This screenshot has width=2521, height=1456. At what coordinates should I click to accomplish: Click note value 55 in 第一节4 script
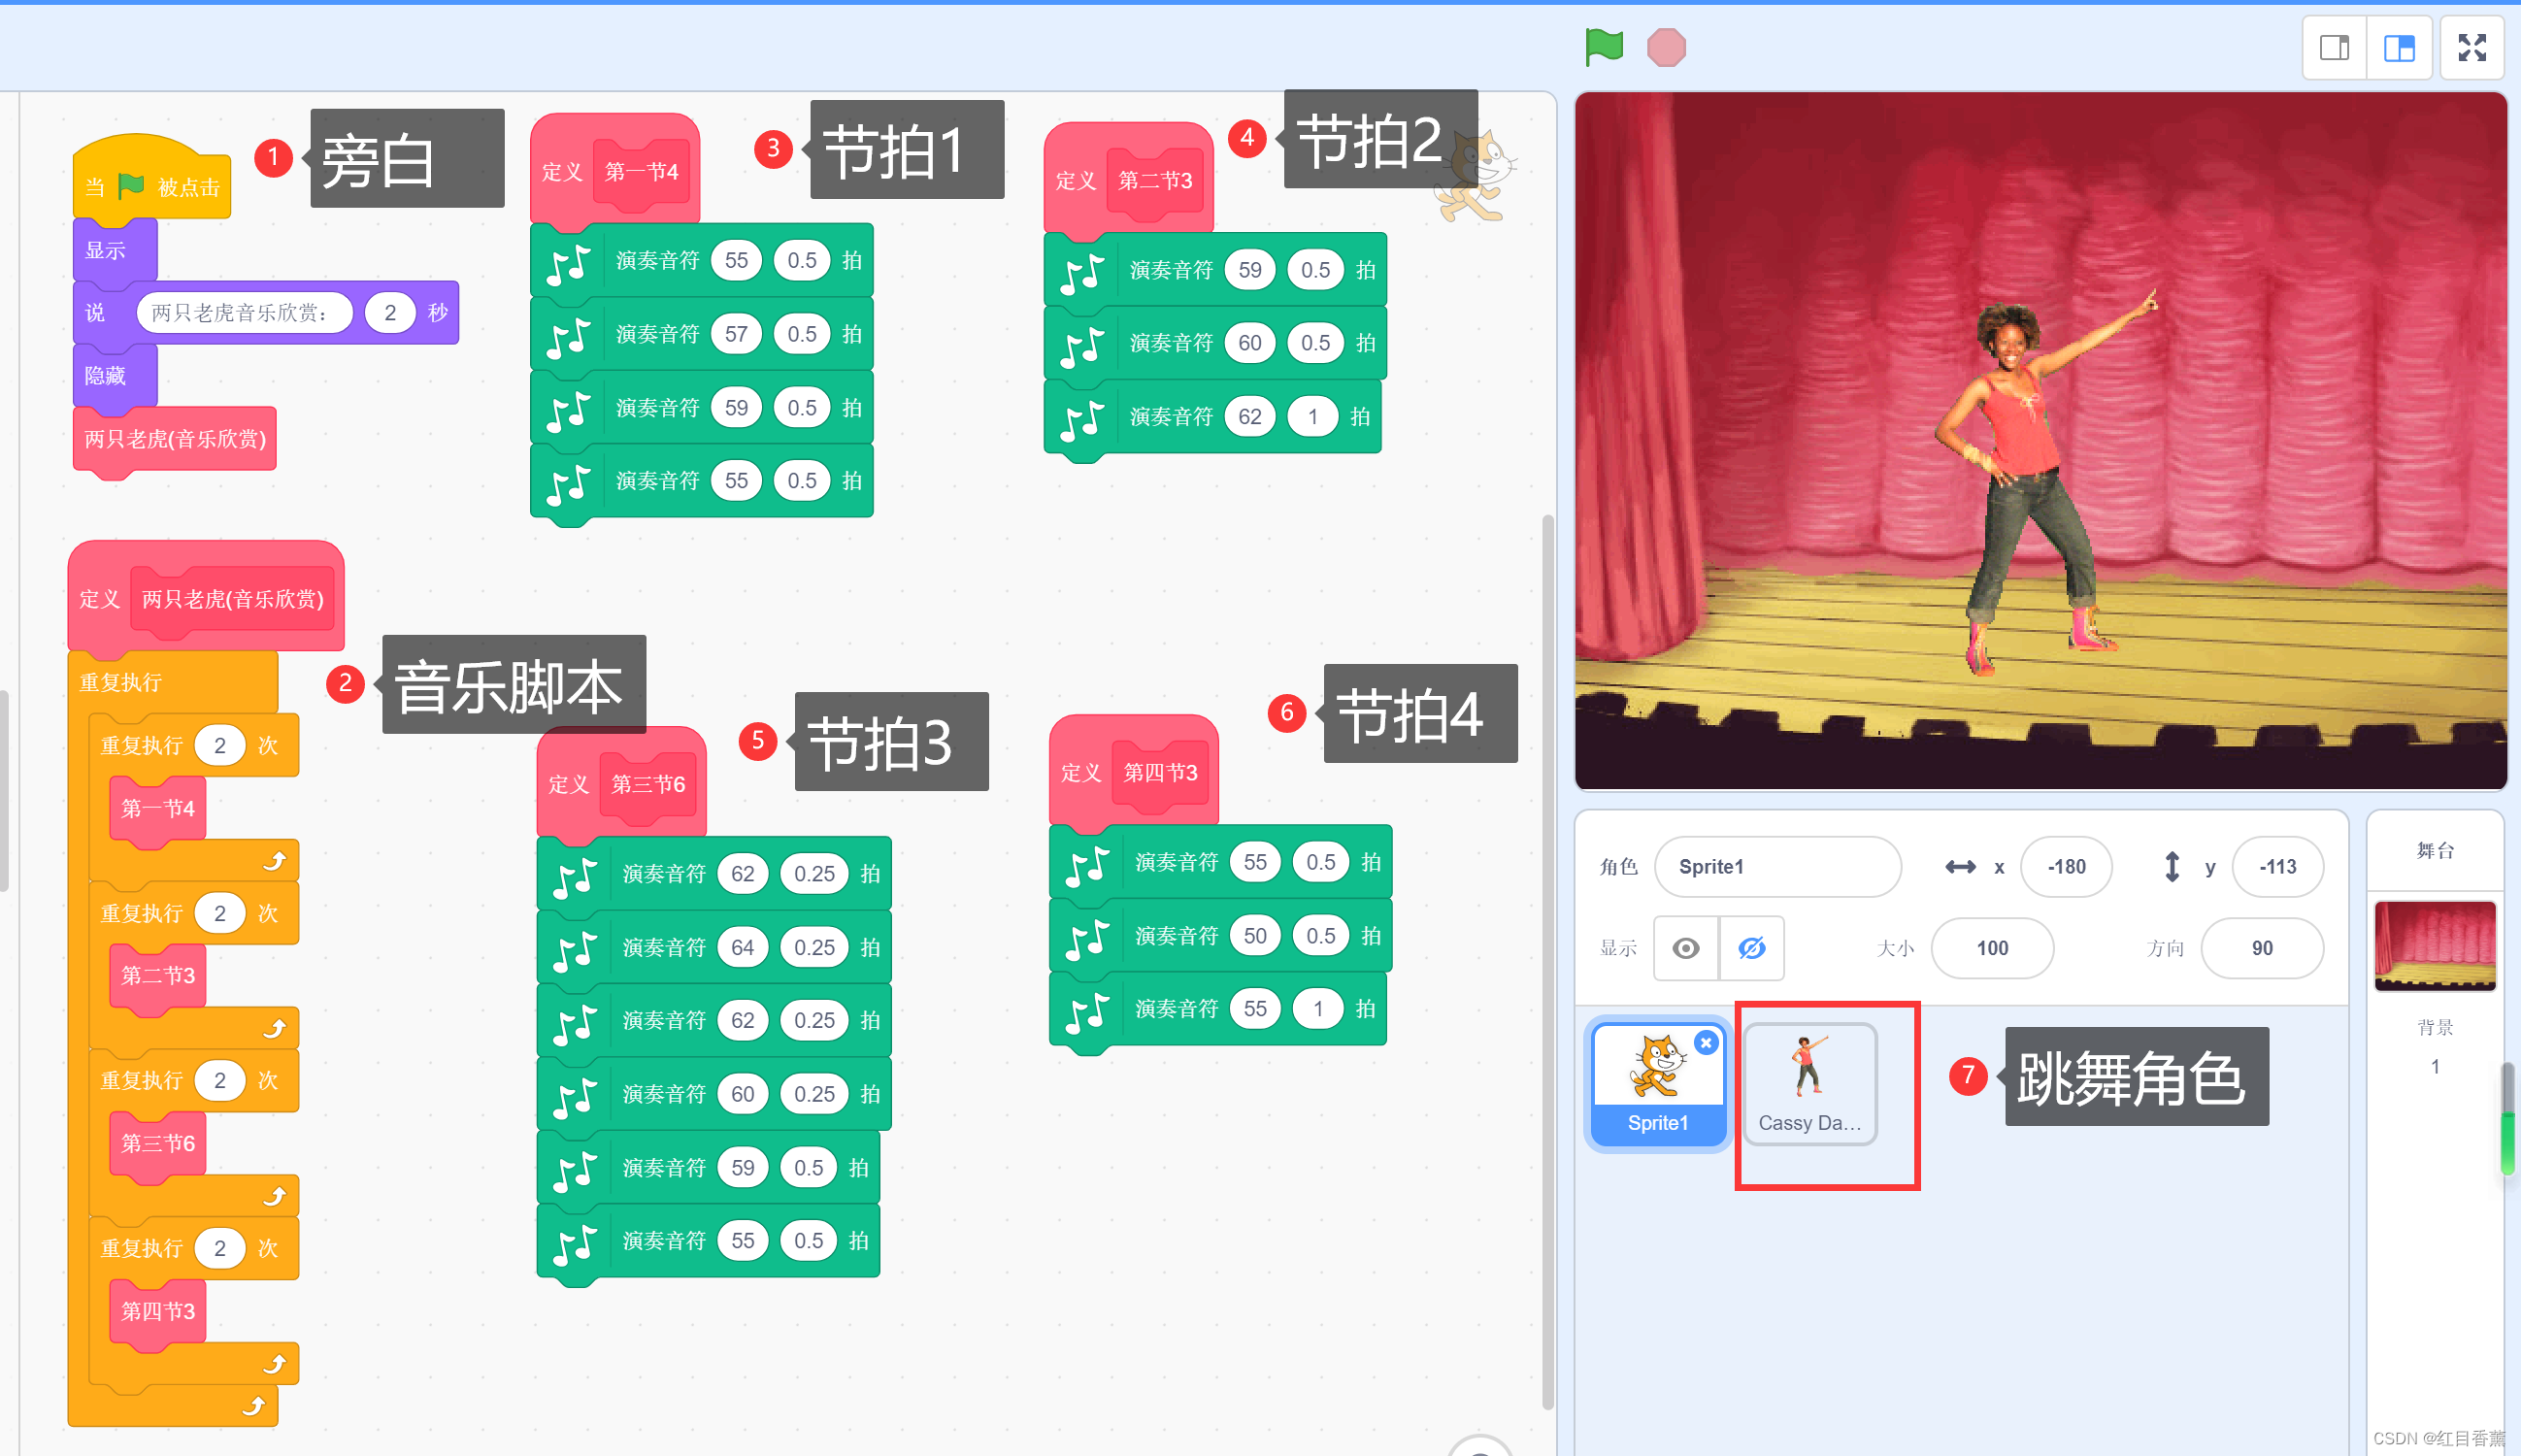pos(736,261)
